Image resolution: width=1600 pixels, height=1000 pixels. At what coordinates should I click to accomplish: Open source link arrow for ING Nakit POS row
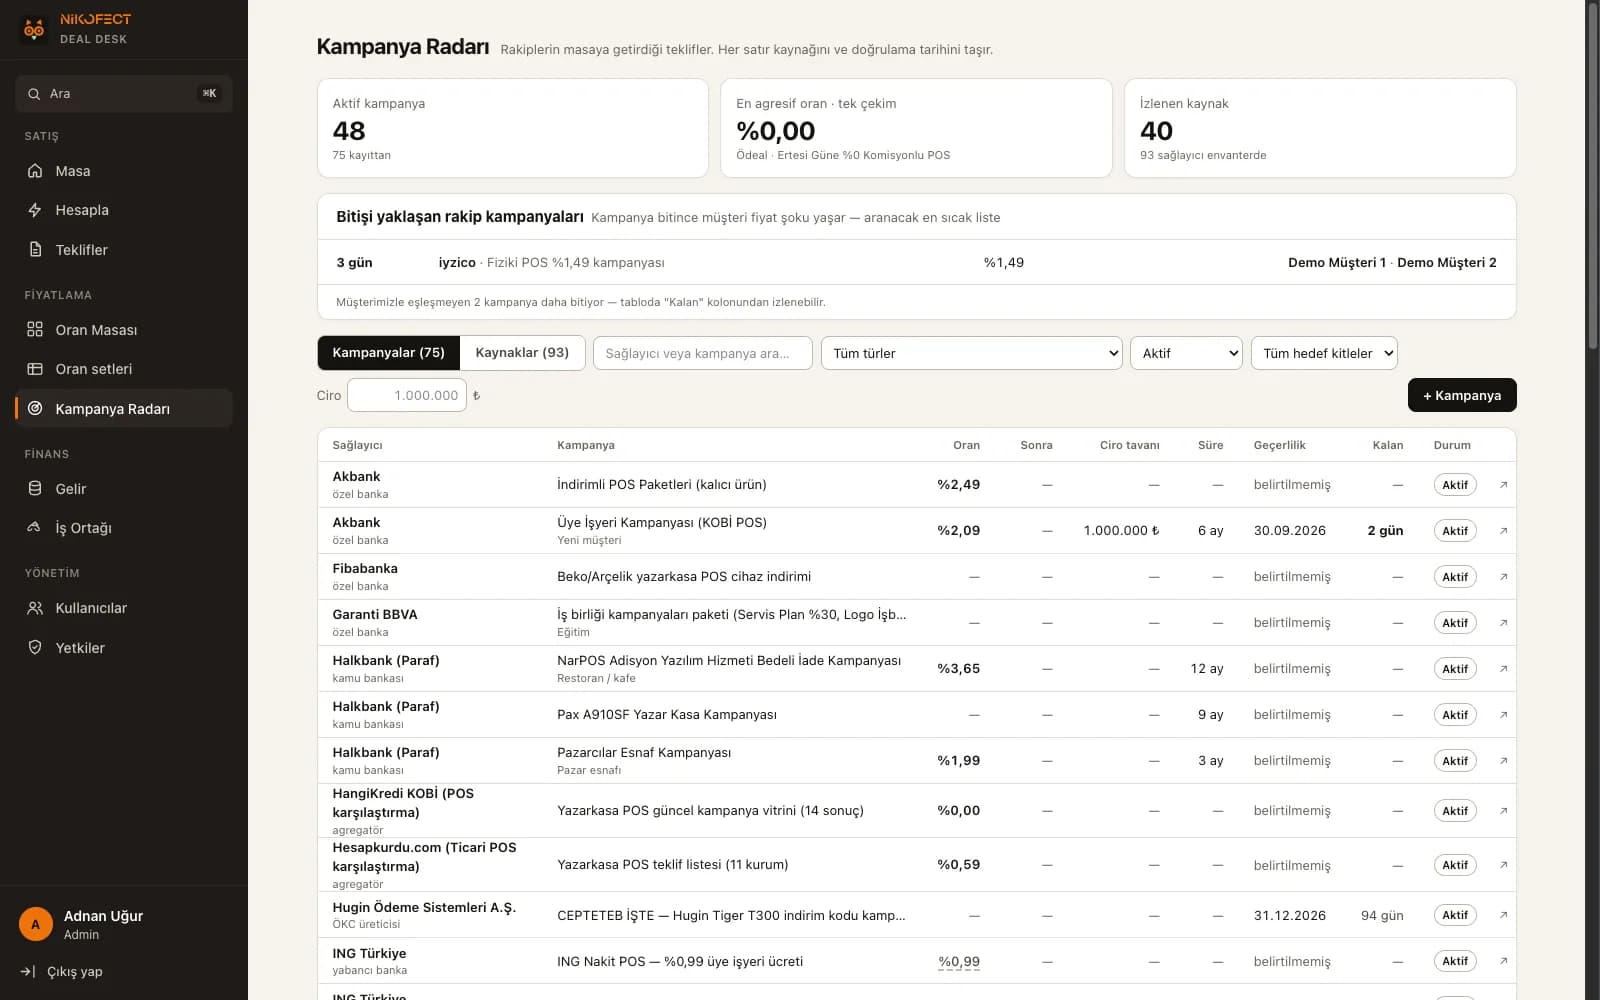pos(1503,961)
